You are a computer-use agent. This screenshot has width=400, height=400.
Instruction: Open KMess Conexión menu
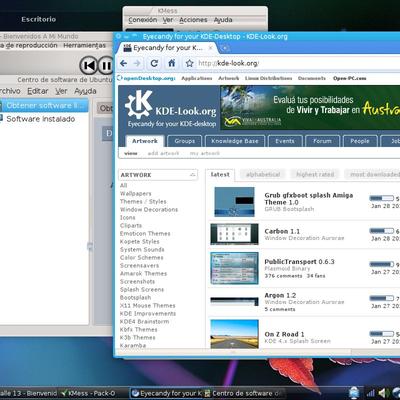143,20
